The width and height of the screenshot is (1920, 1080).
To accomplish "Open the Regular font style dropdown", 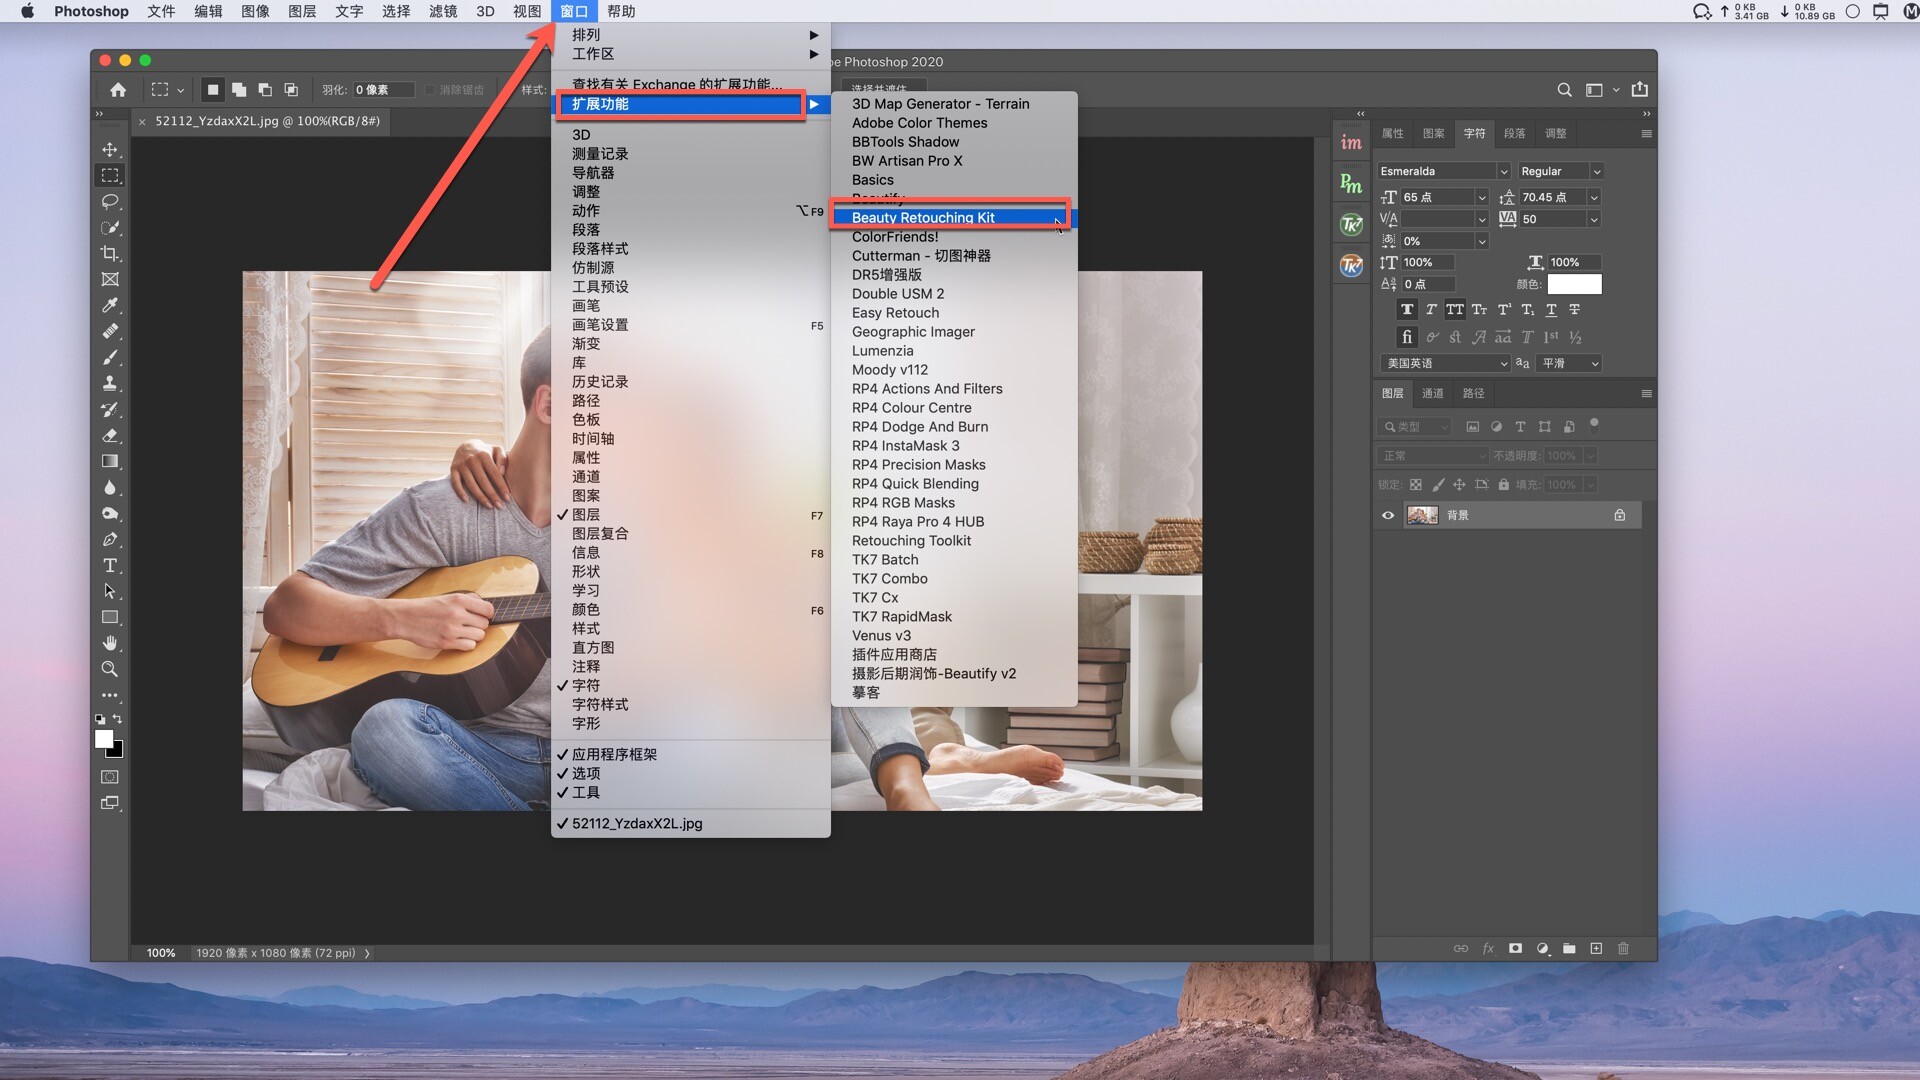I will click(x=1596, y=172).
